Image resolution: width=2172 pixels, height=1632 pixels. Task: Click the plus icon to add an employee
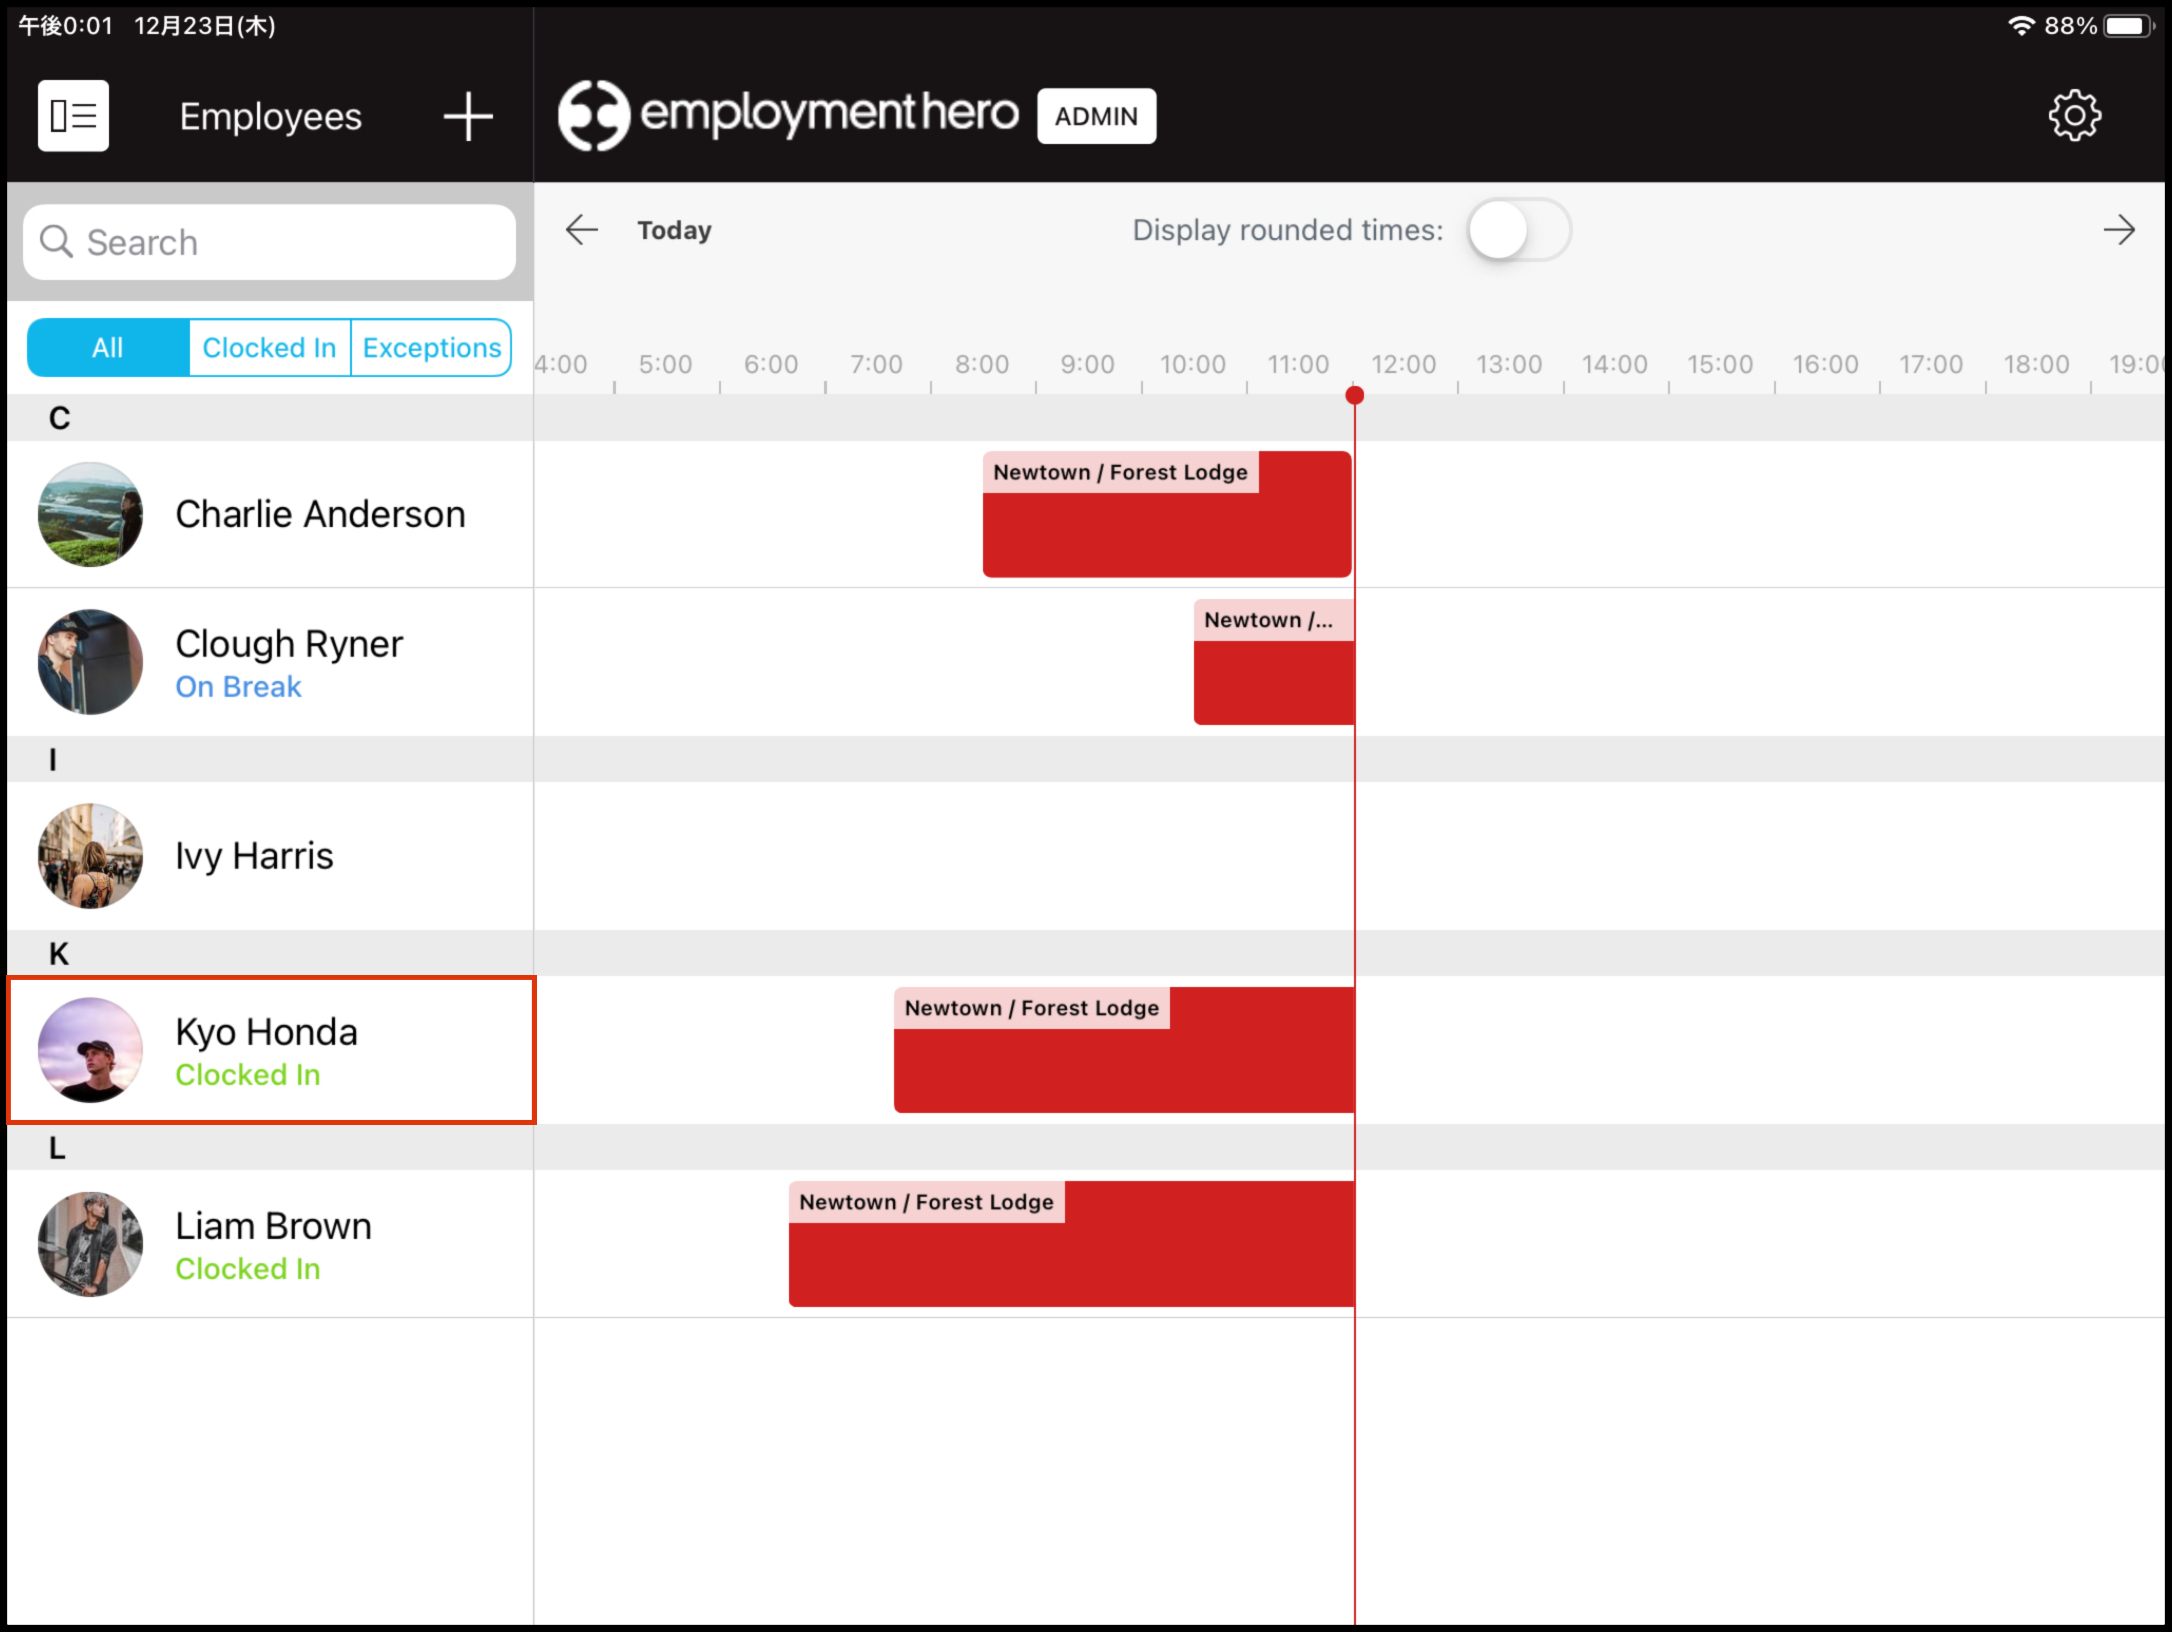(x=466, y=115)
